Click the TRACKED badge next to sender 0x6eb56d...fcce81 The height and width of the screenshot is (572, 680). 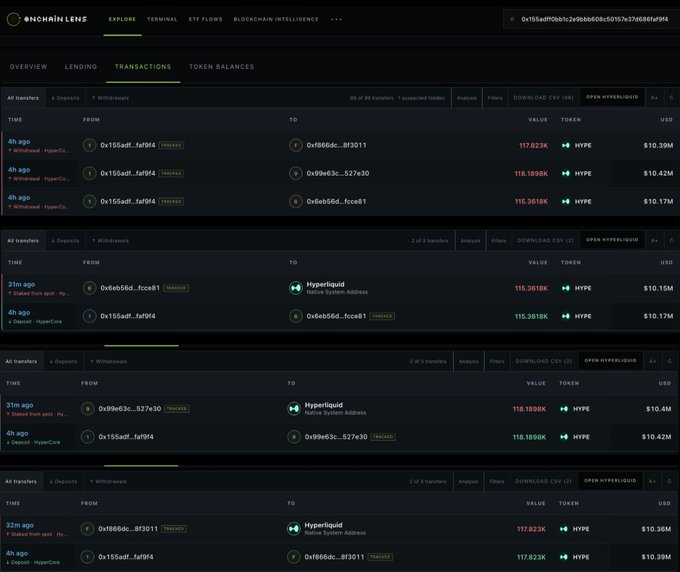pyautogui.click(x=176, y=288)
